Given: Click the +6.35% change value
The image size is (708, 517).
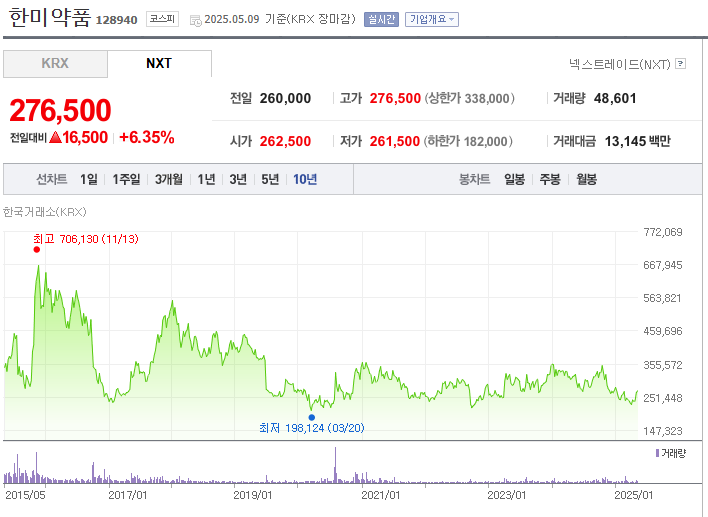Looking at the screenshot, I should [x=147, y=137].
